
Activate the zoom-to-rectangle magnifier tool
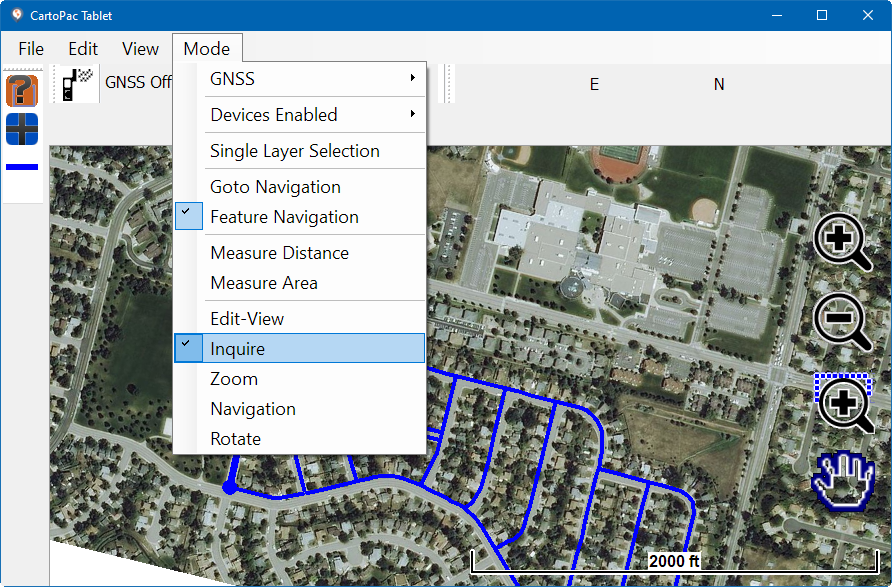[844, 402]
